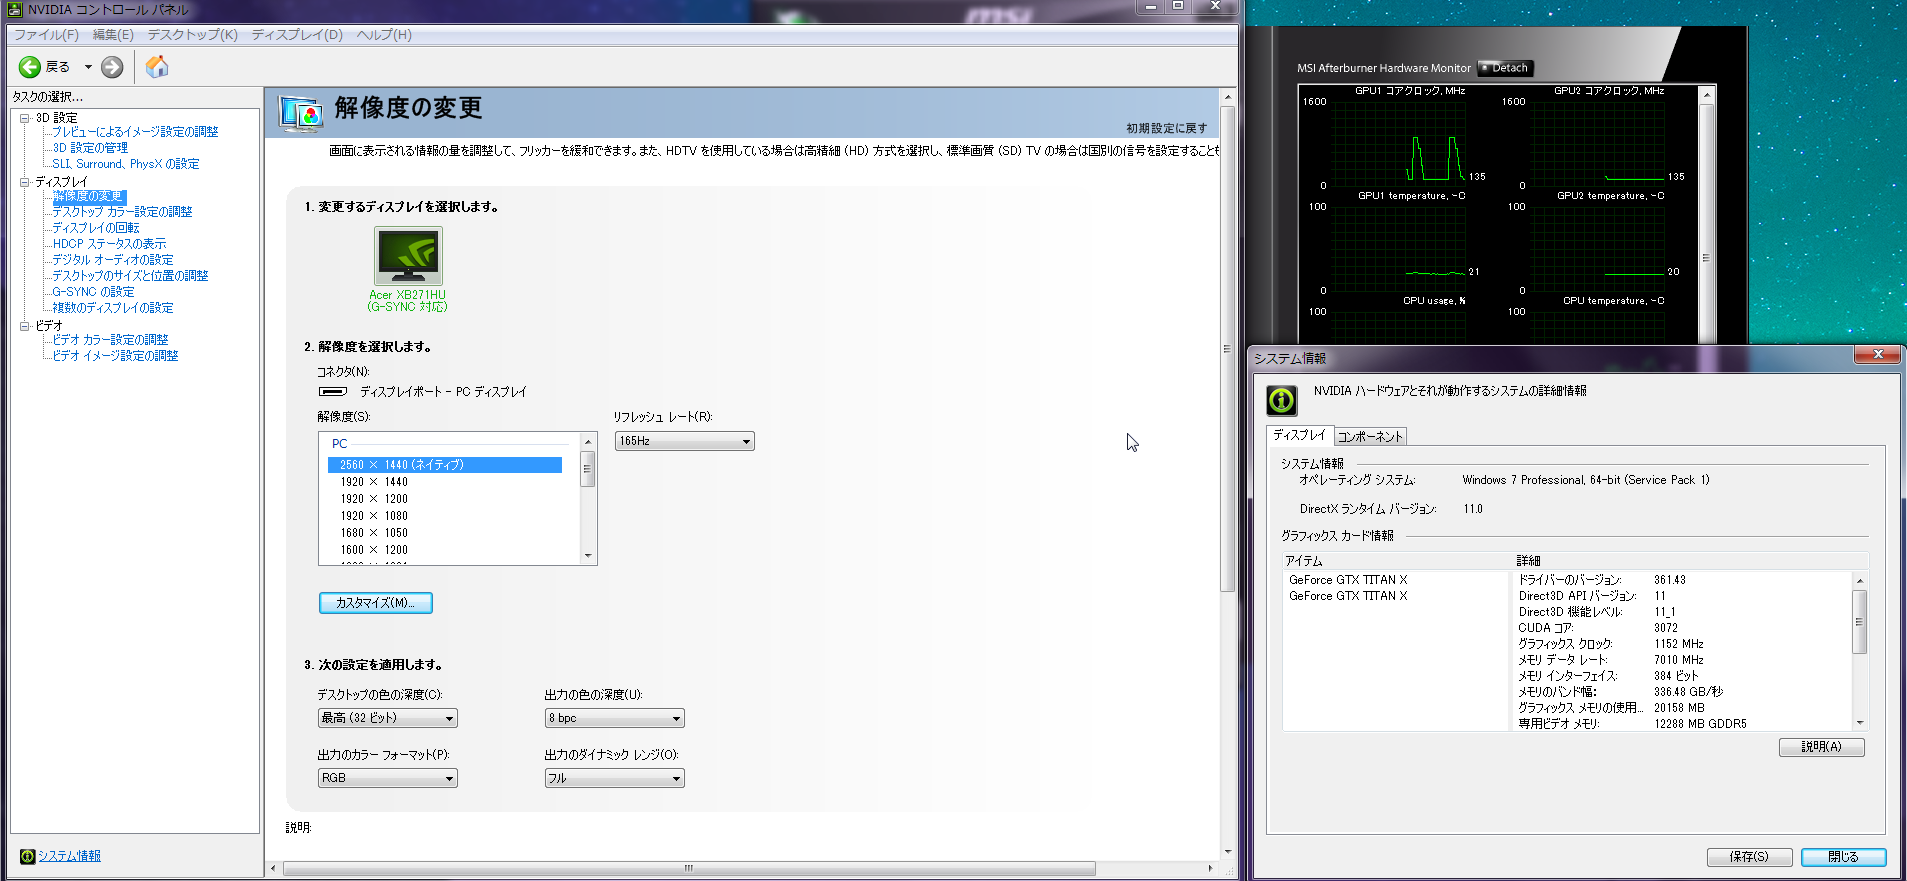Open 出力のダイナミック レンジ dropdown フル

615,778
